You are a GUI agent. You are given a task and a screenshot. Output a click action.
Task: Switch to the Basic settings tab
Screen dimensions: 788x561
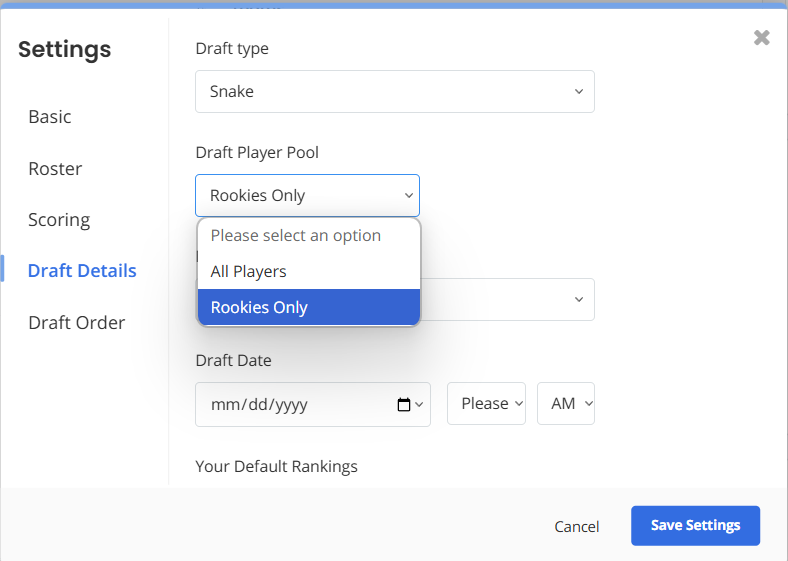pos(50,117)
